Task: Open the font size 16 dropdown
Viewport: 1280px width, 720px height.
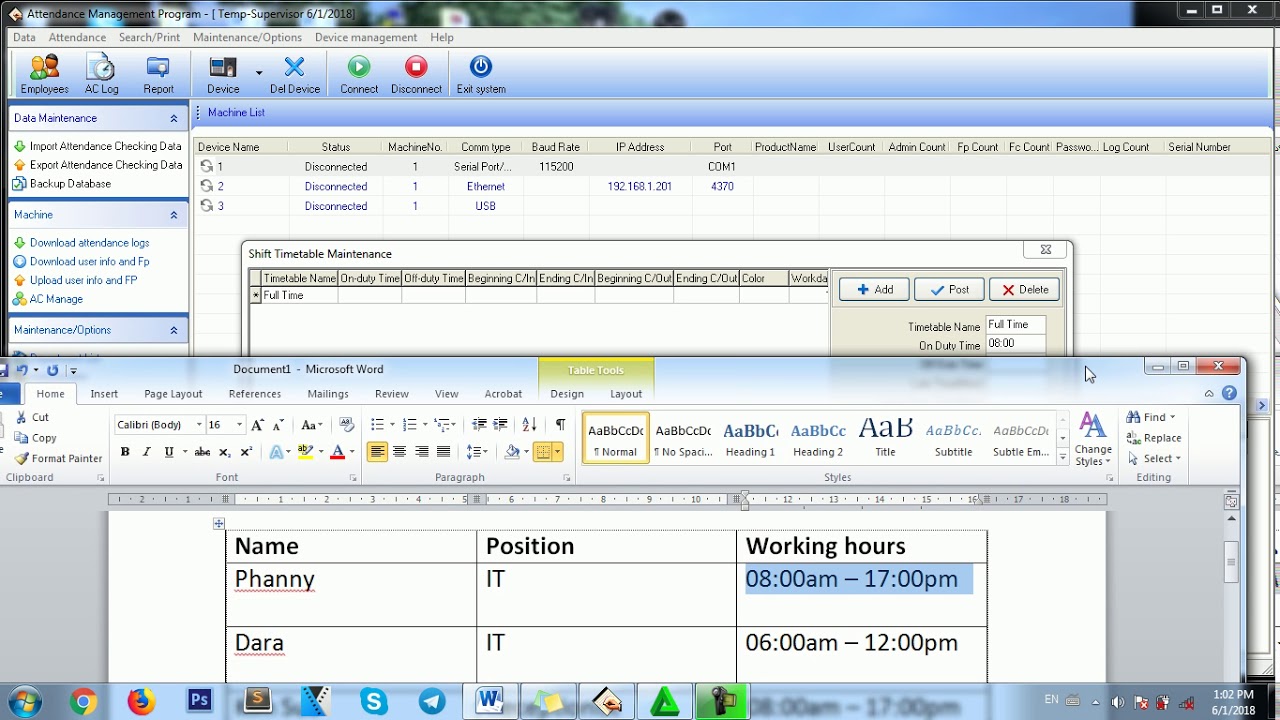Action: [238, 425]
